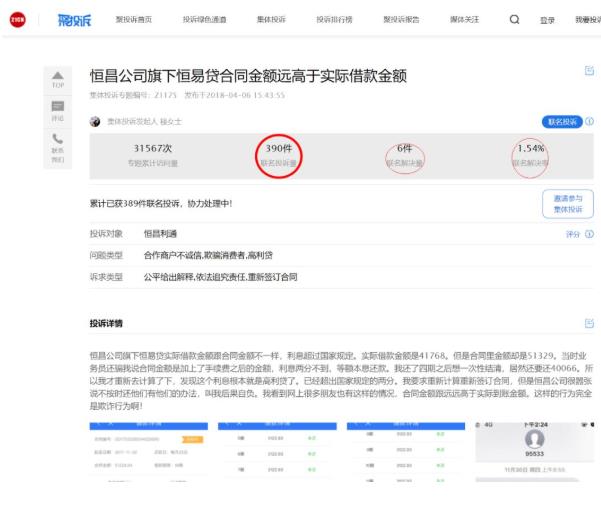Click the complaint initiator's avatar
The height and width of the screenshot is (511, 601).
click(95, 122)
